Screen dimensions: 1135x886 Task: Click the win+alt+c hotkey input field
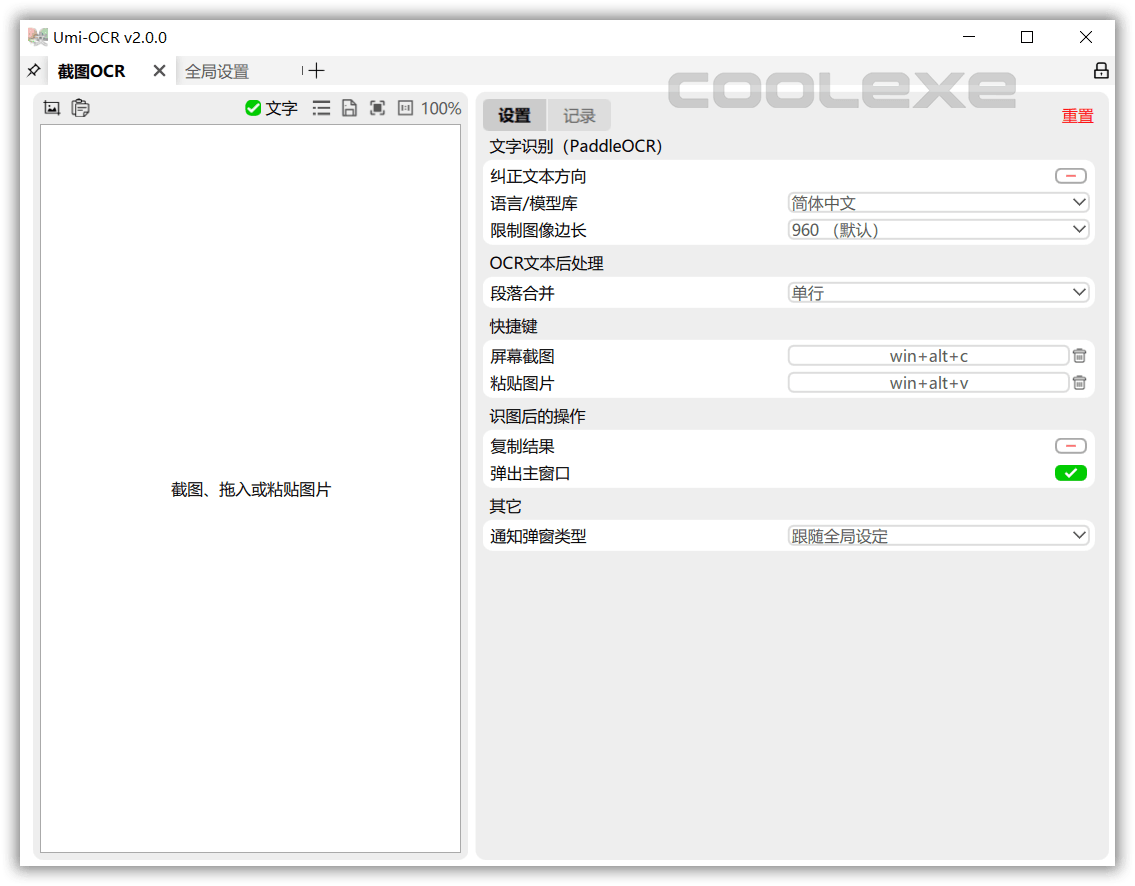coord(928,355)
